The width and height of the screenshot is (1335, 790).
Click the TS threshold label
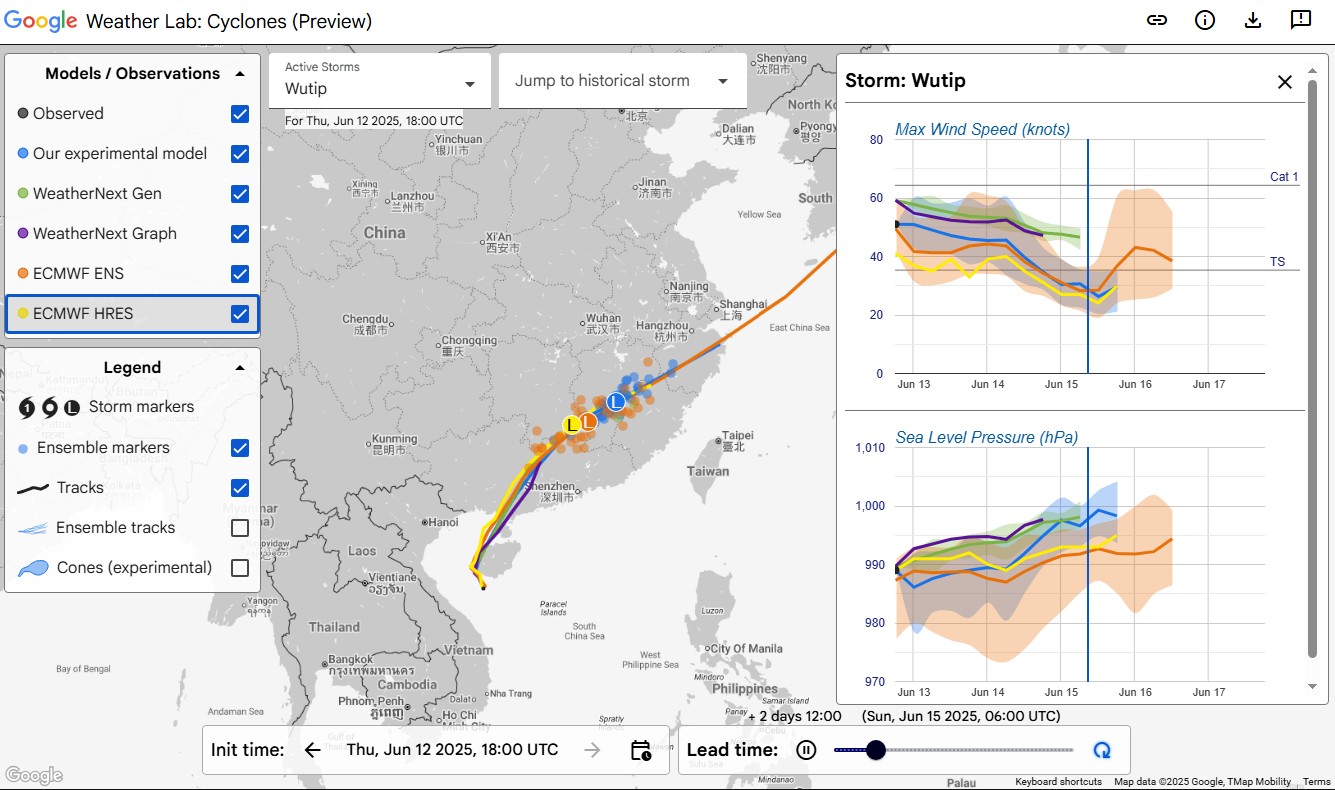point(1278,262)
